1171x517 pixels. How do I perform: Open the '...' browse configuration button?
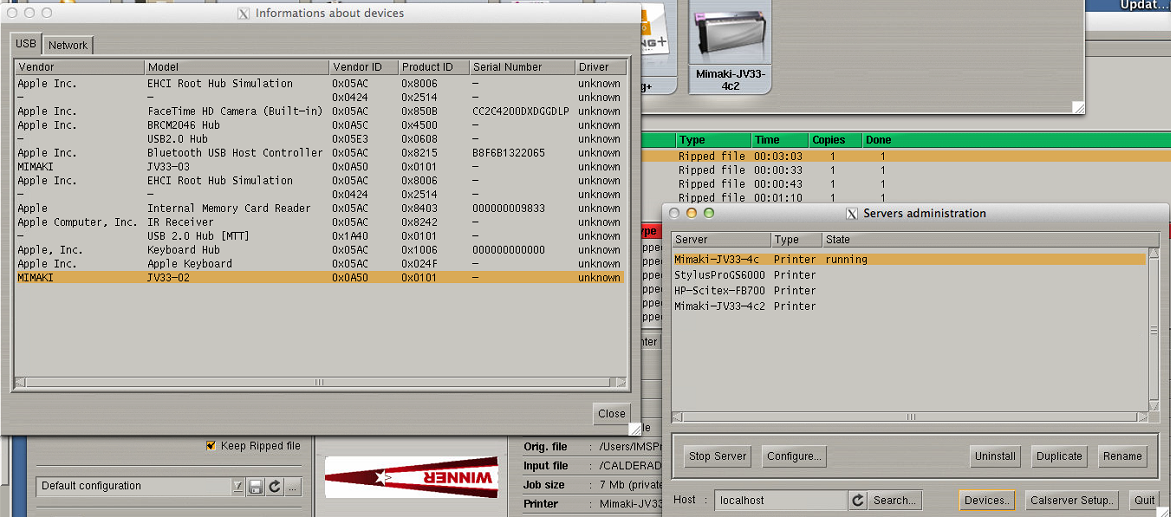coord(292,487)
